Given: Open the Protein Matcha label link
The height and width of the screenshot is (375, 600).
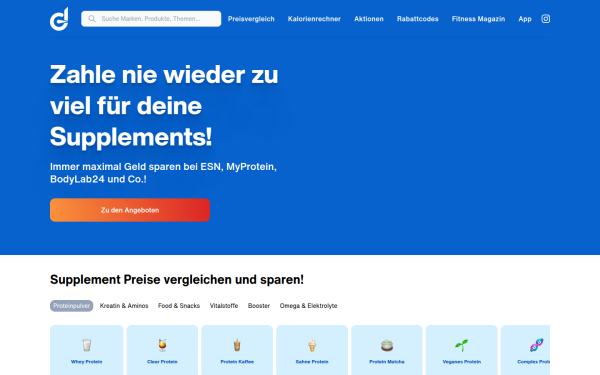Looking at the screenshot, I should click(x=387, y=362).
